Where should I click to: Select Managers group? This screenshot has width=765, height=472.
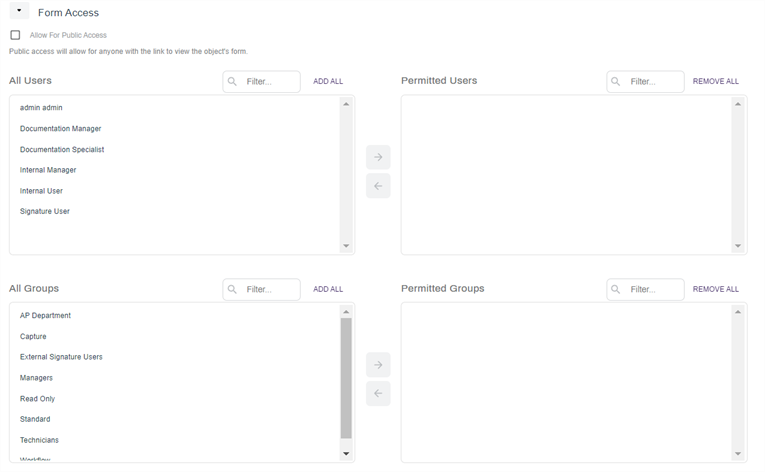tap(36, 378)
